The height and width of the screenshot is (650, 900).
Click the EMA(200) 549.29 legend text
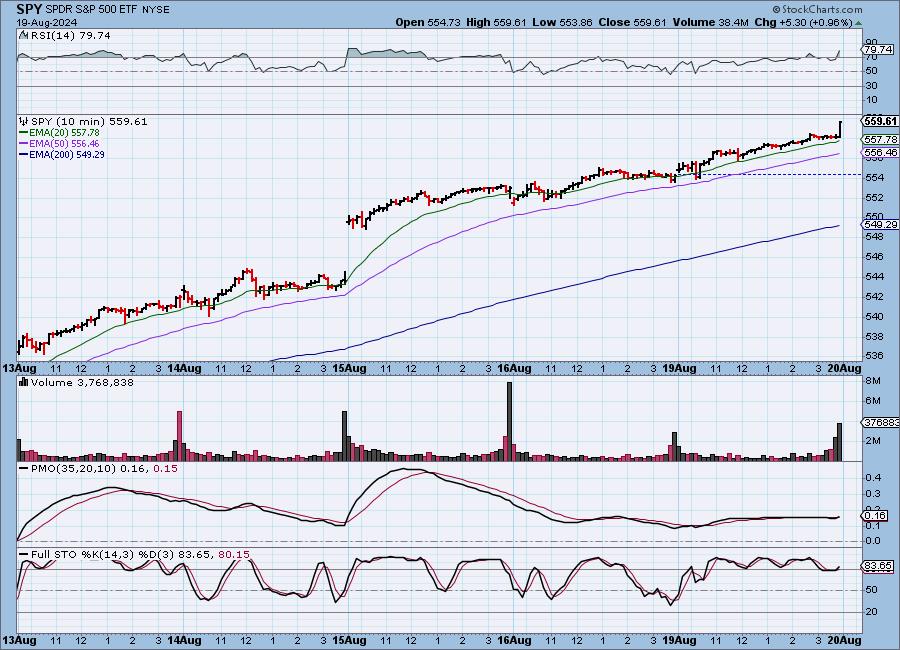67,154
